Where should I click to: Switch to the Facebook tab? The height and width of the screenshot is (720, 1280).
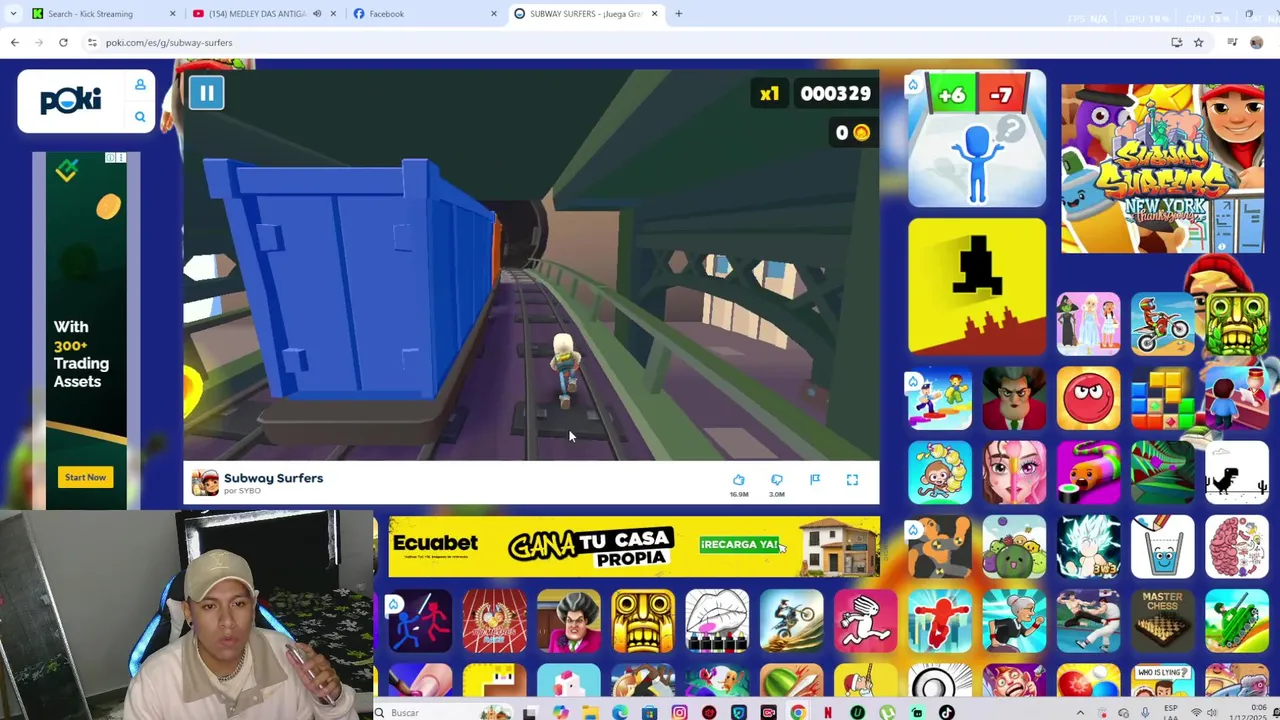pyautogui.click(x=386, y=14)
